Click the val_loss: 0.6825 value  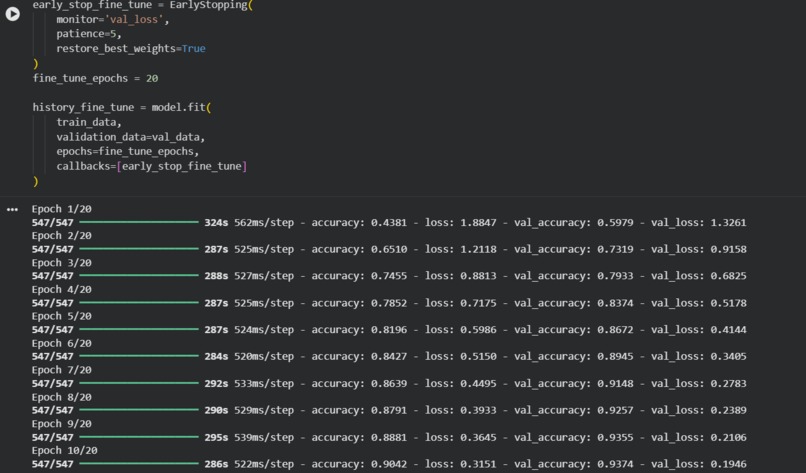pos(699,276)
